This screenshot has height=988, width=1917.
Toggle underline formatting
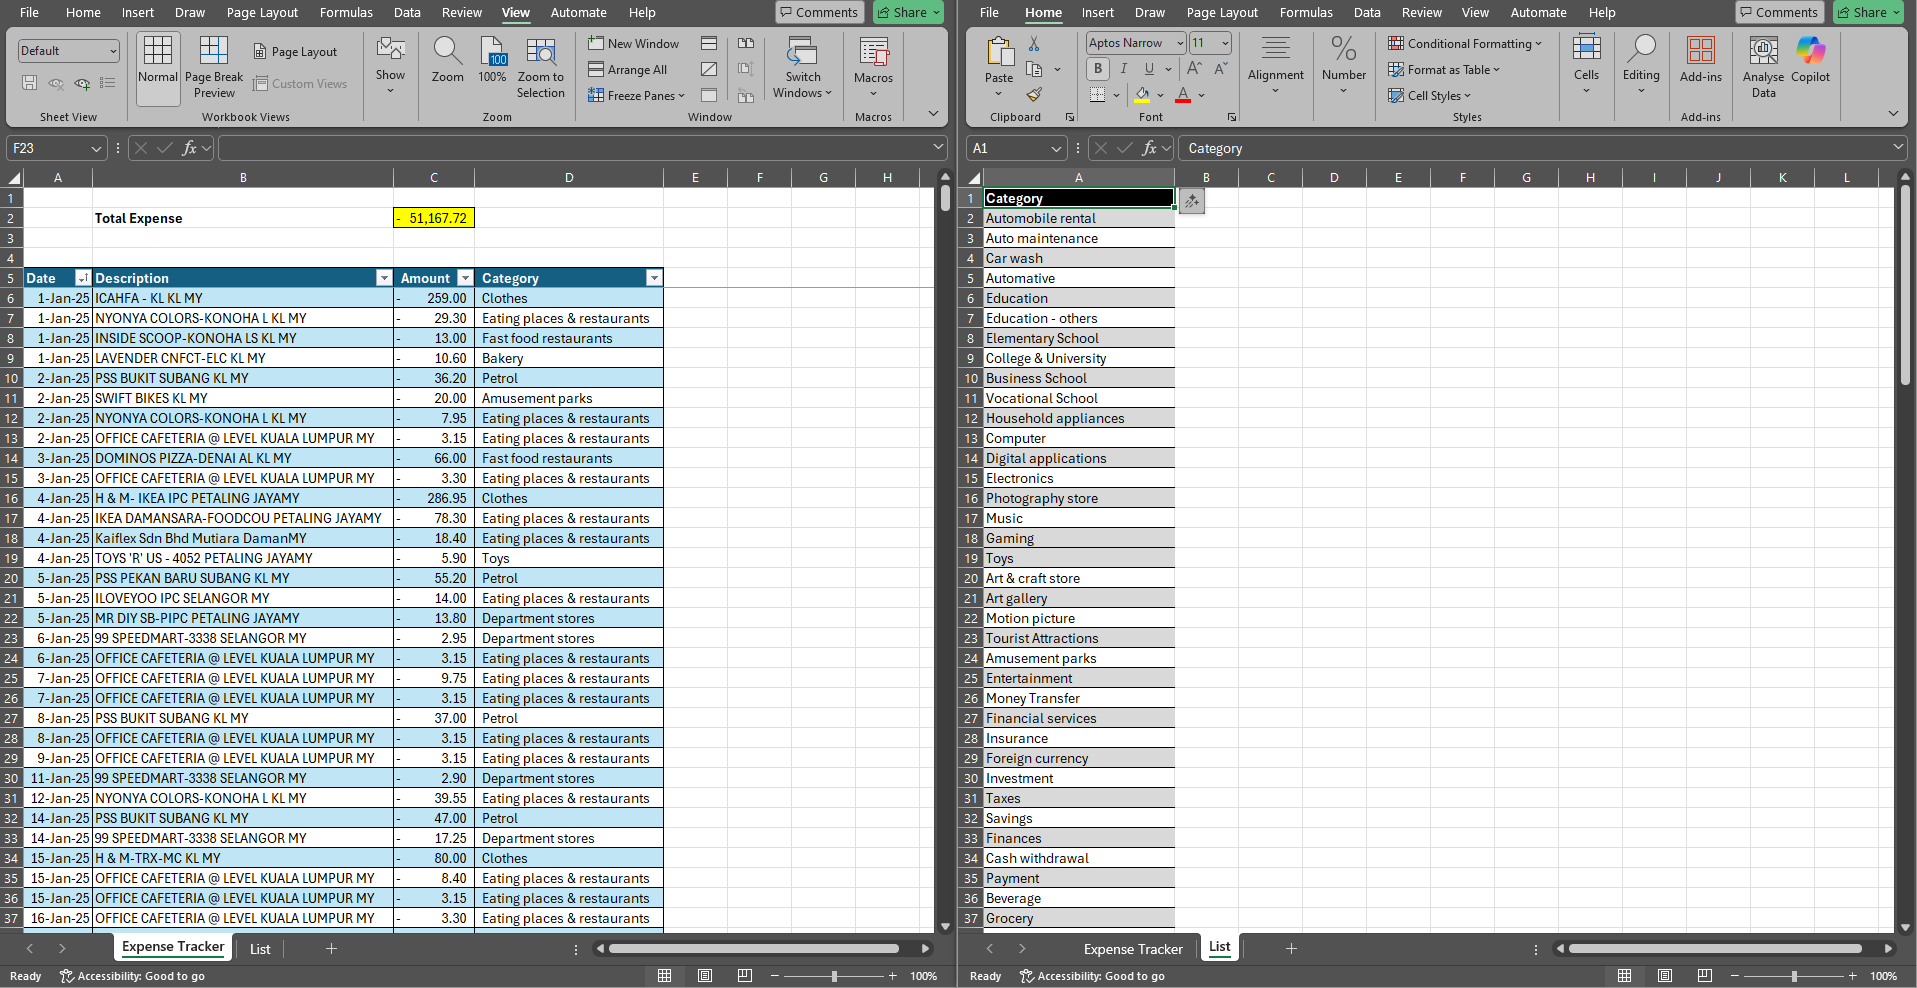coord(1149,69)
